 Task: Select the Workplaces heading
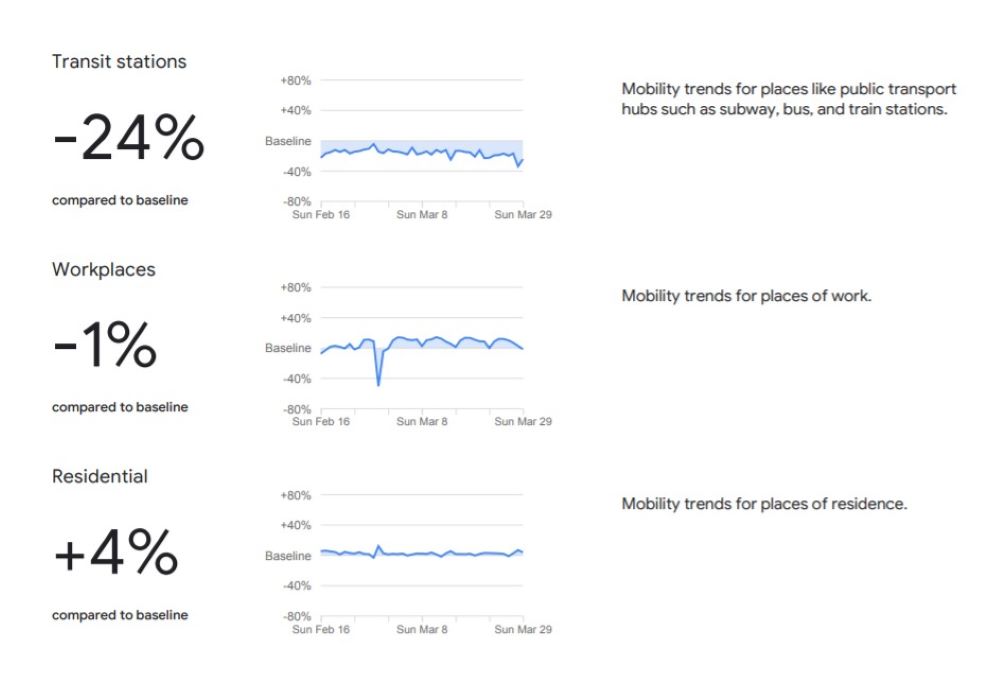[104, 270]
